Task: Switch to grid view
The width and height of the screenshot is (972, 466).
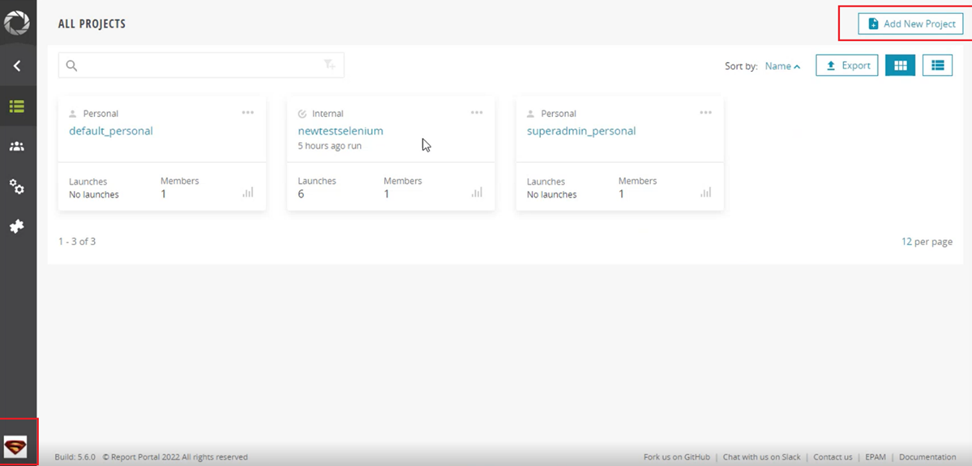Action: 900,66
